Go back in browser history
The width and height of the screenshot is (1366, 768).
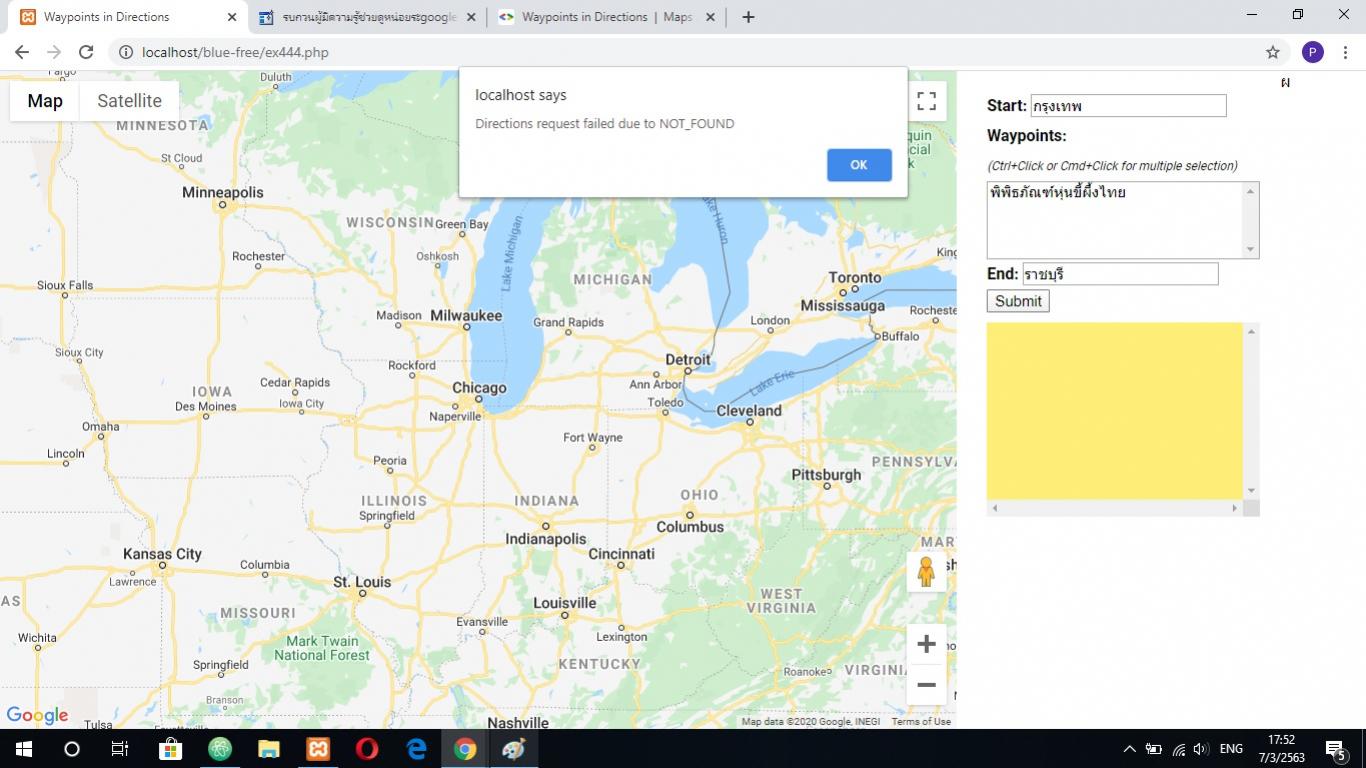22,52
